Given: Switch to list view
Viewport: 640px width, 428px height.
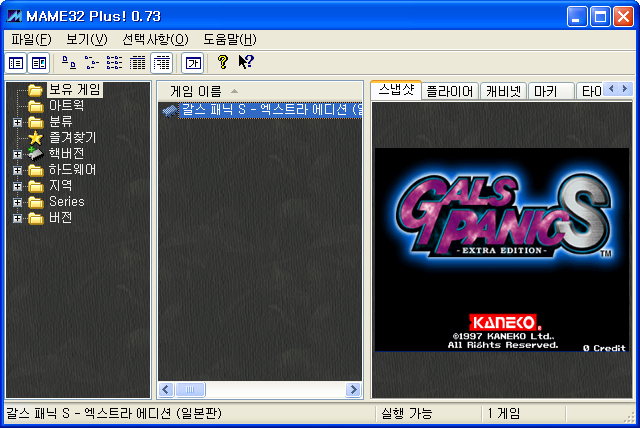Looking at the screenshot, I should point(114,63).
